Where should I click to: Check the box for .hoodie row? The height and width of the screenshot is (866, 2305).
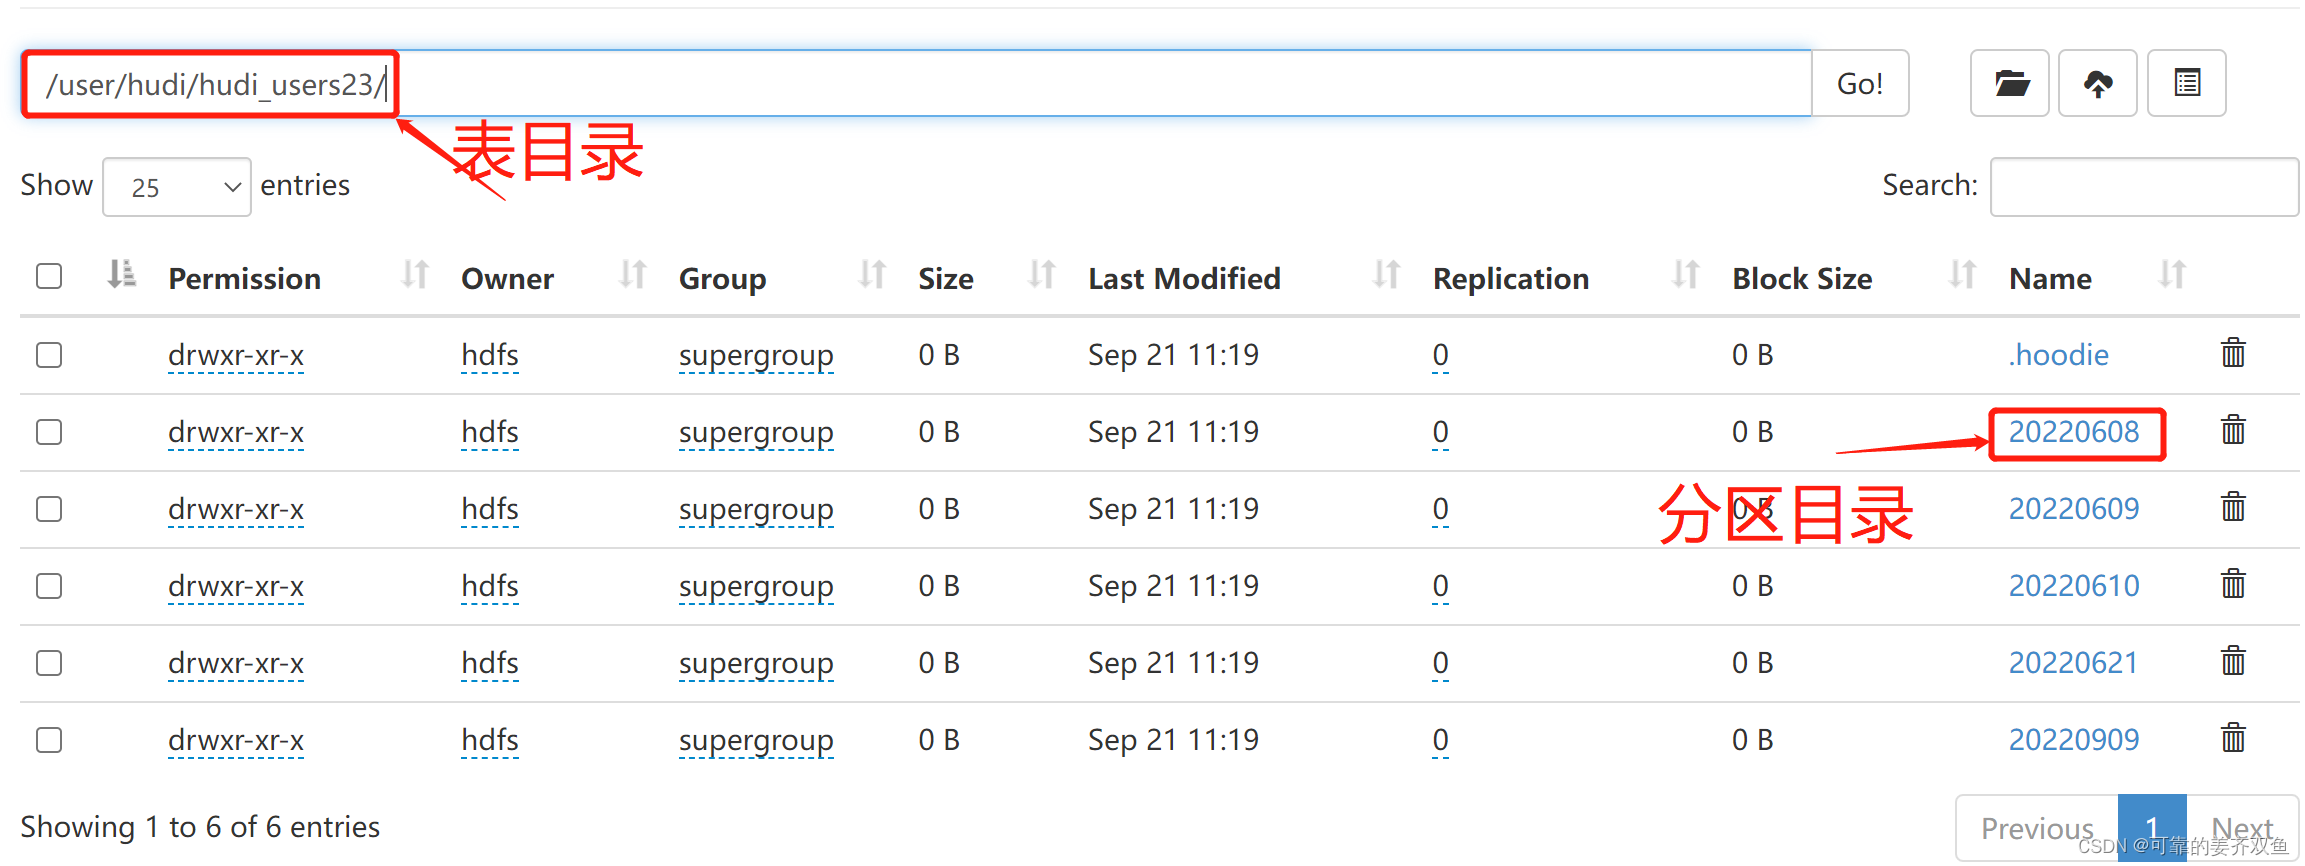pos(49,355)
